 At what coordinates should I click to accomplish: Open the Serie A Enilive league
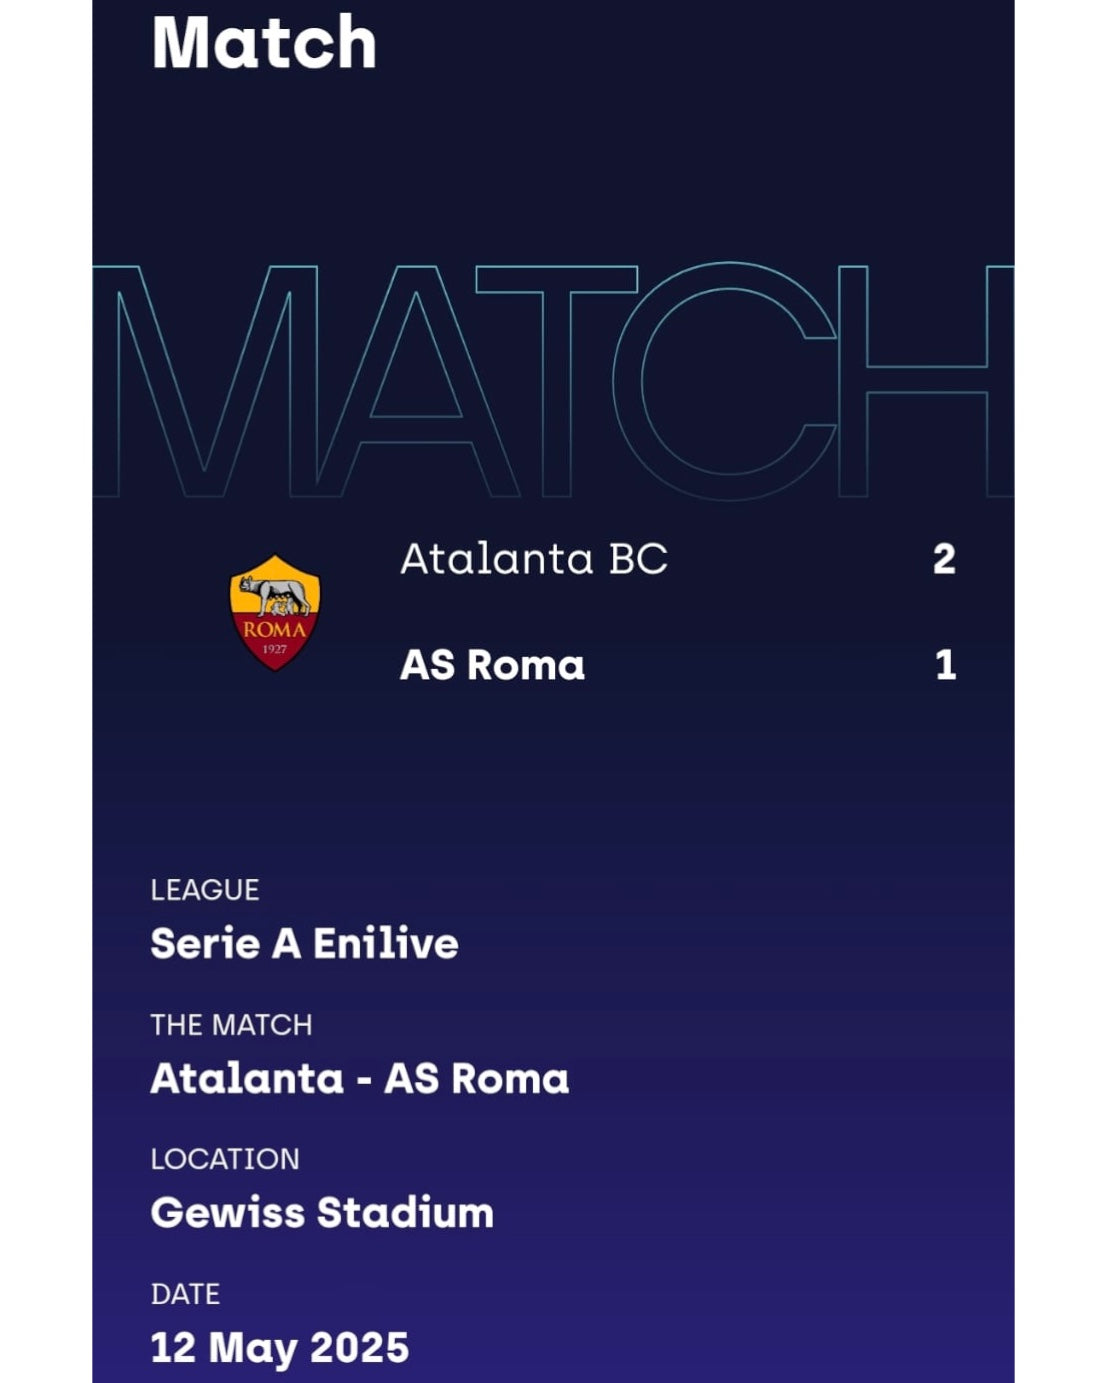click(304, 943)
